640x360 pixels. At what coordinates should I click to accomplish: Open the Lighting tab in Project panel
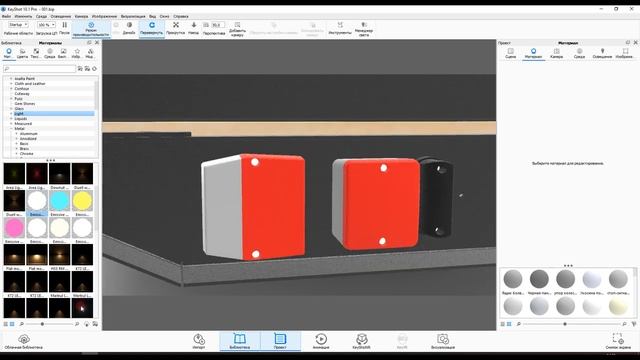[602, 53]
